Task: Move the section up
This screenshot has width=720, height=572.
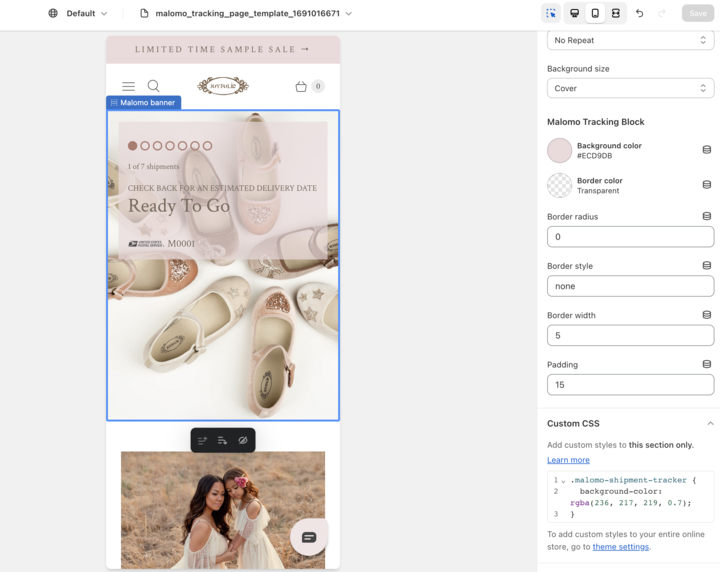Action: (202, 441)
